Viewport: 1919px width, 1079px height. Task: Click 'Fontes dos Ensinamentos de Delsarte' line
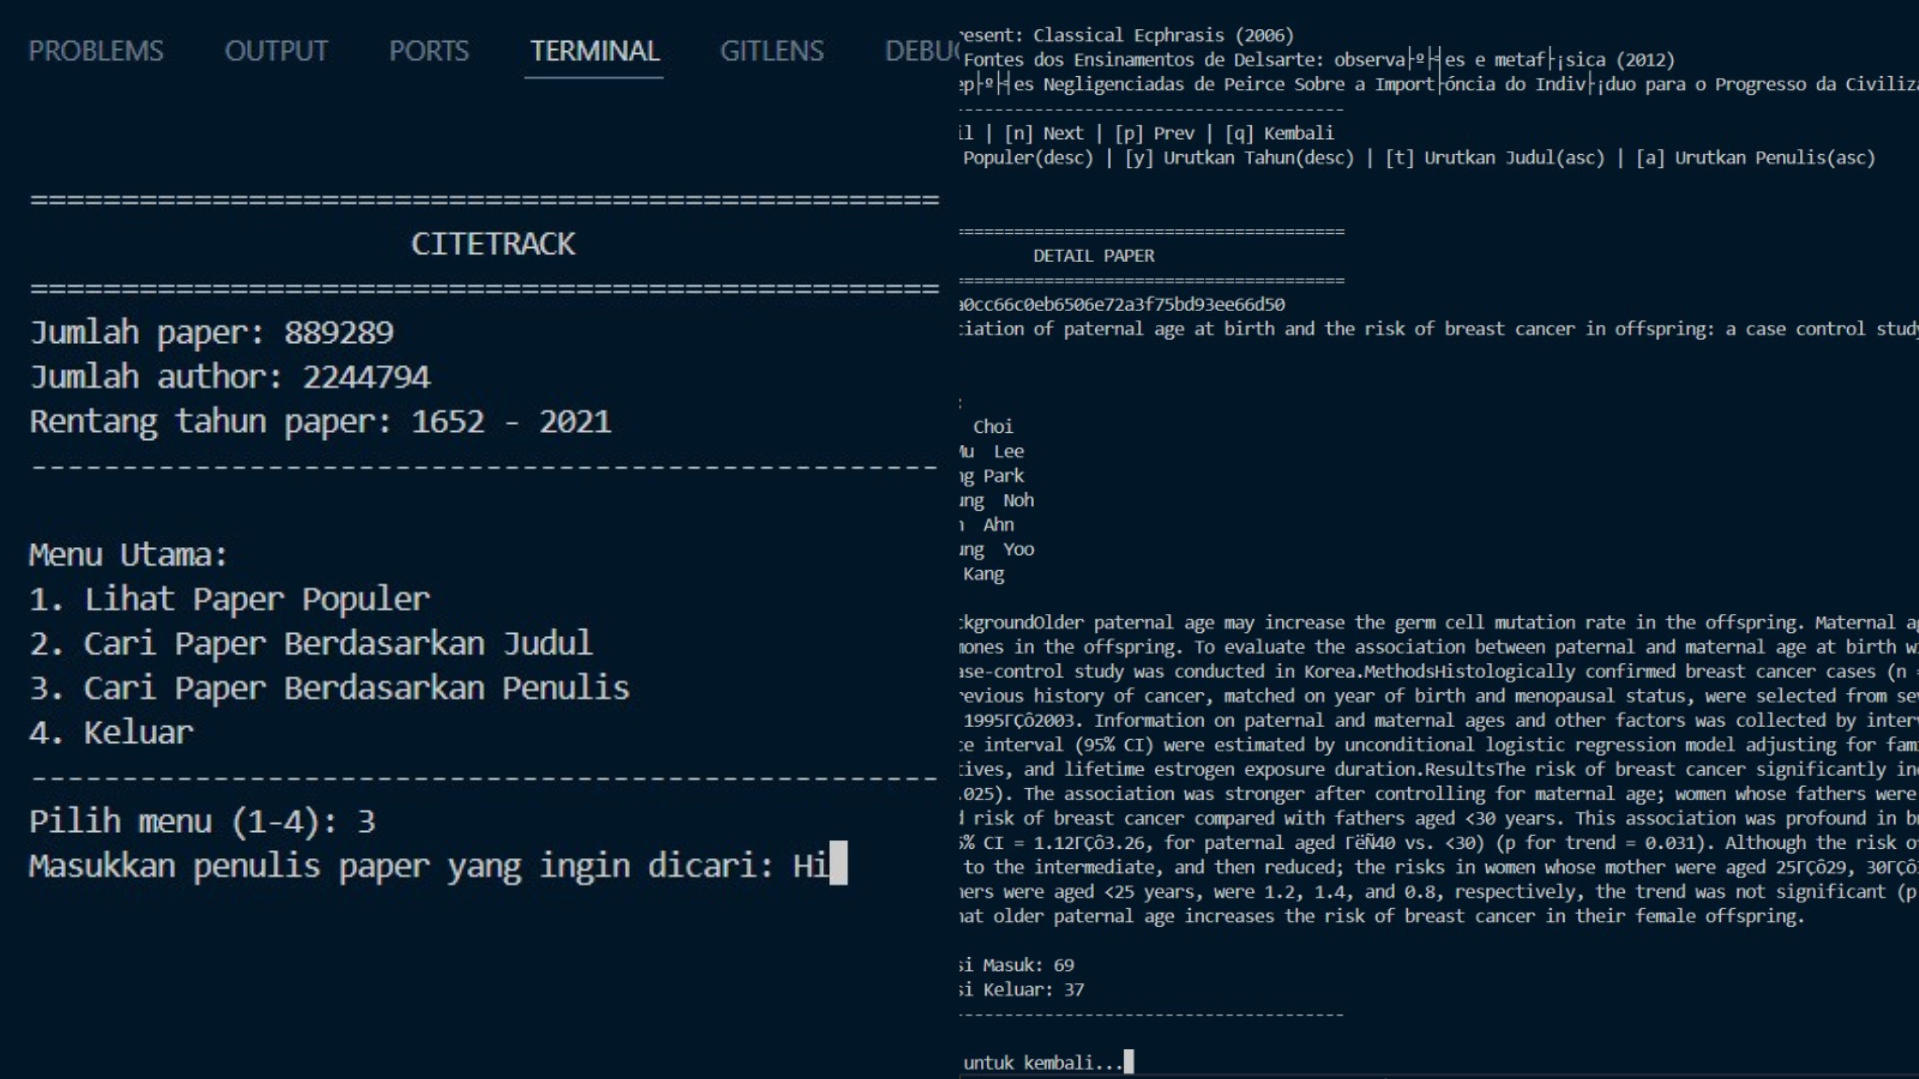pos(1318,60)
